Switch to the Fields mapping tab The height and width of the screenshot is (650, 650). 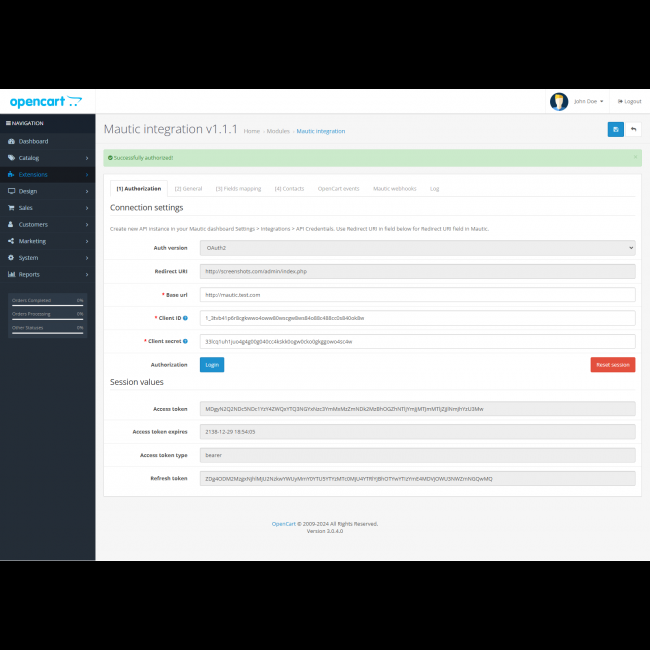click(x=238, y=188)
